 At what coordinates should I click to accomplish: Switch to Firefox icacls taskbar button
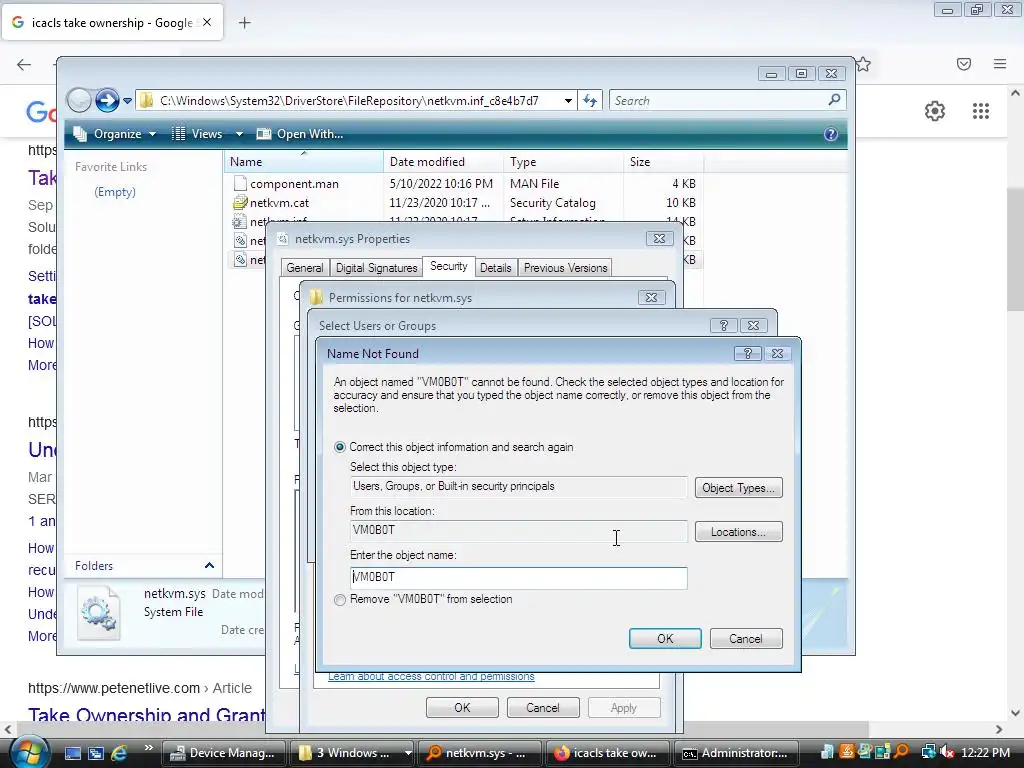(x=607, y=753)
